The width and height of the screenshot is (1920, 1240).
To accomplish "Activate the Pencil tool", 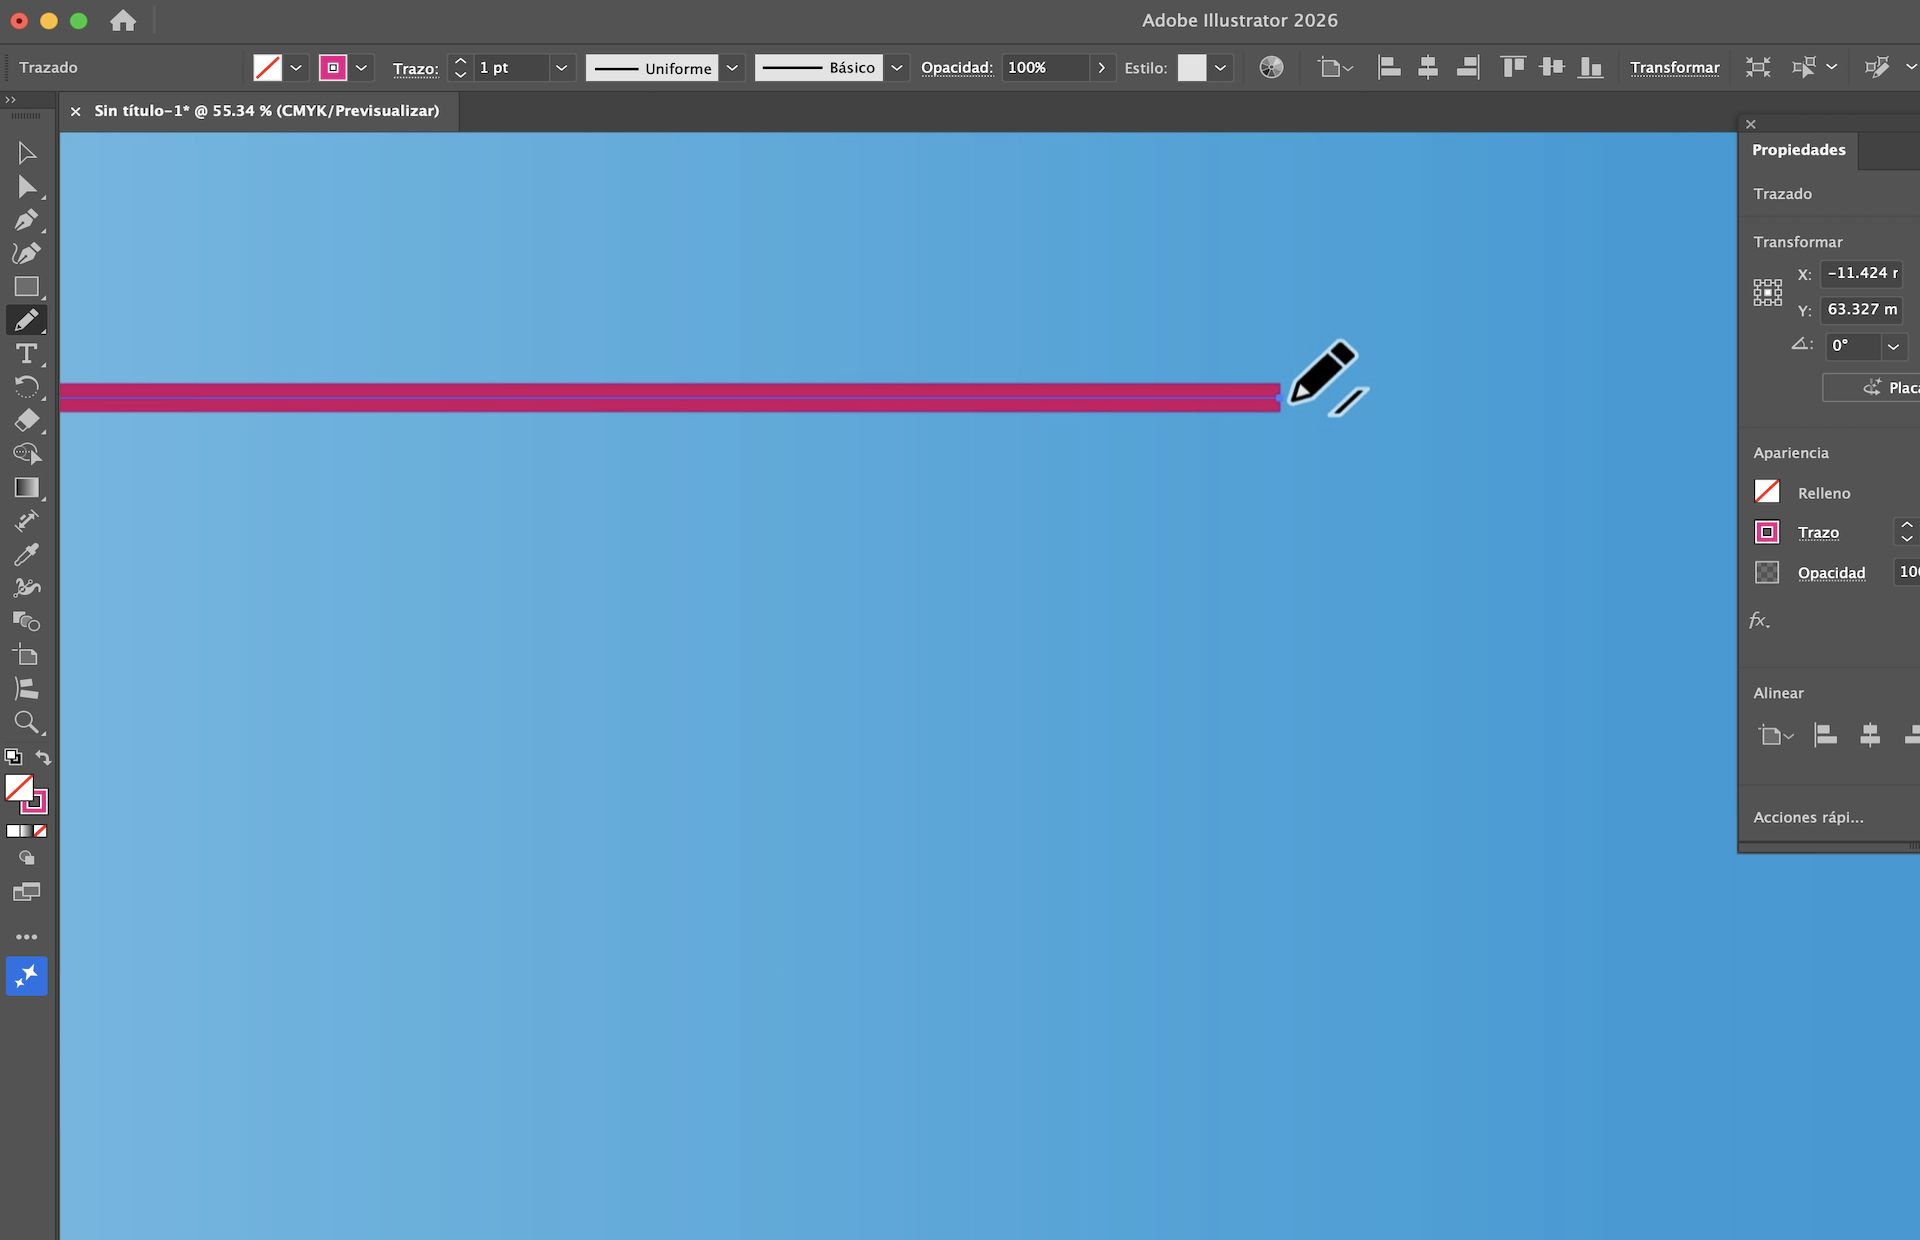I will (x=26, y=319).
